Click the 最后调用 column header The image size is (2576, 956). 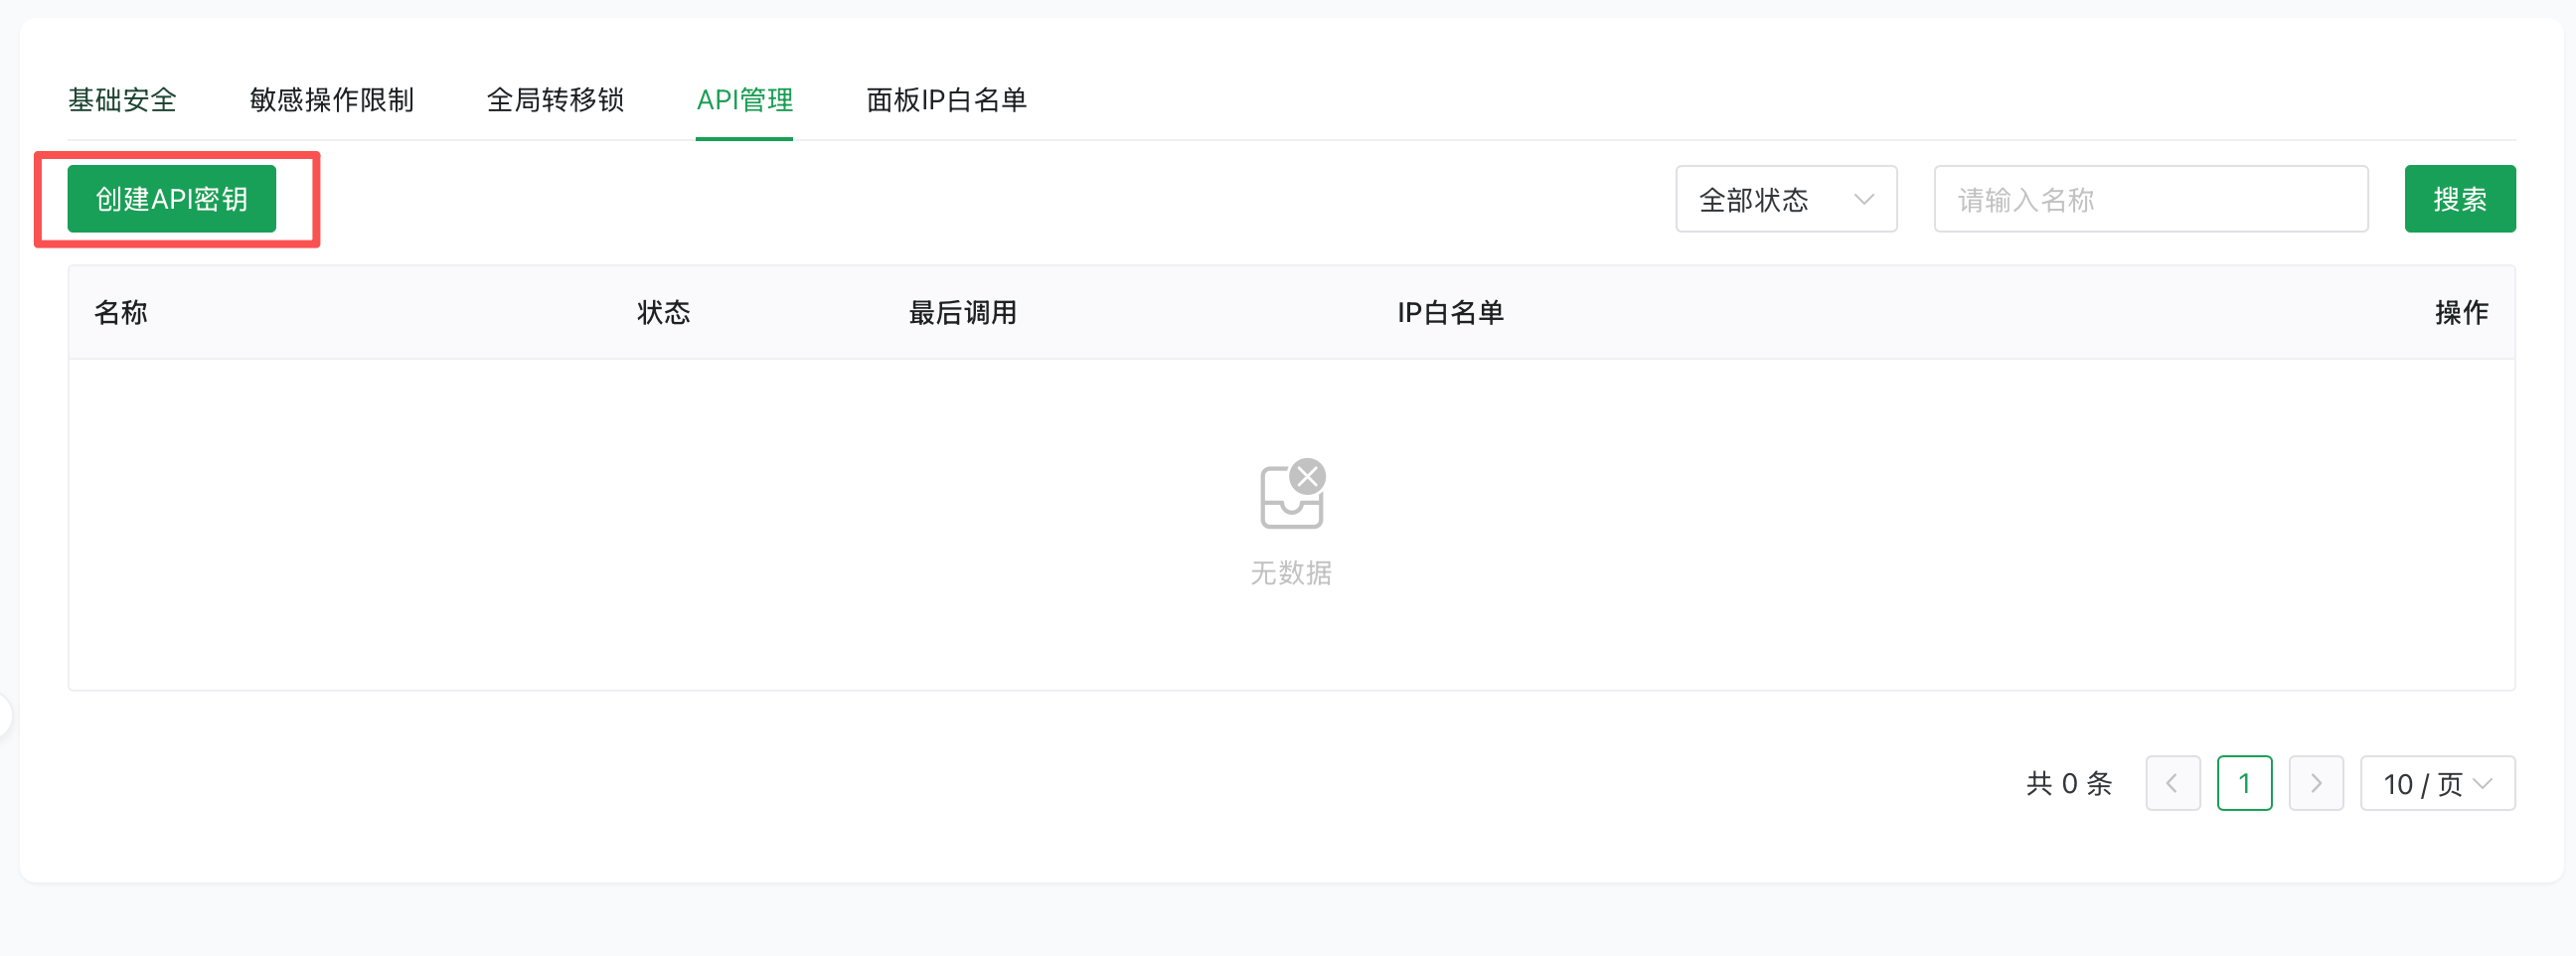click(x=962, y=313)
